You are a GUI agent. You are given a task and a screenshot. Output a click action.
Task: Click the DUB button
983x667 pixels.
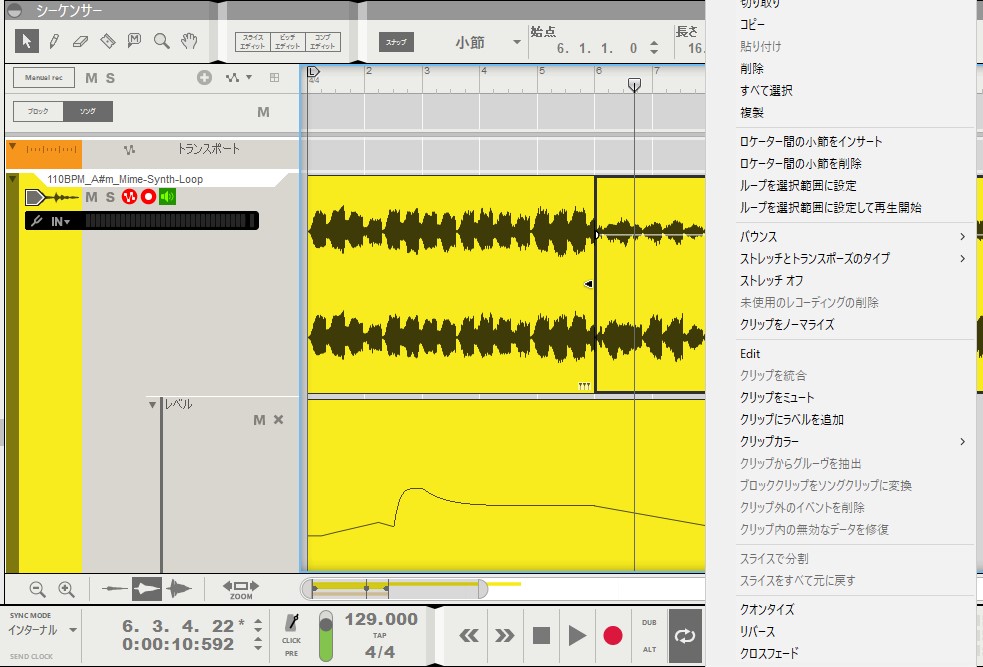coord(649,622)
